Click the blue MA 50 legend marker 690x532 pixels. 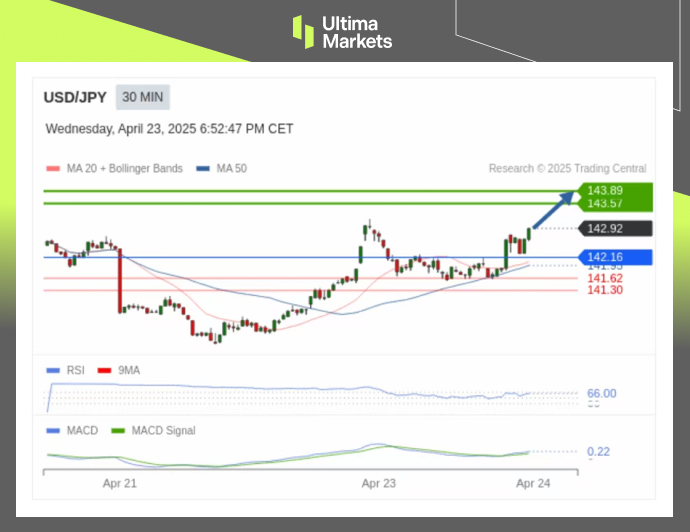pos(204,169)
